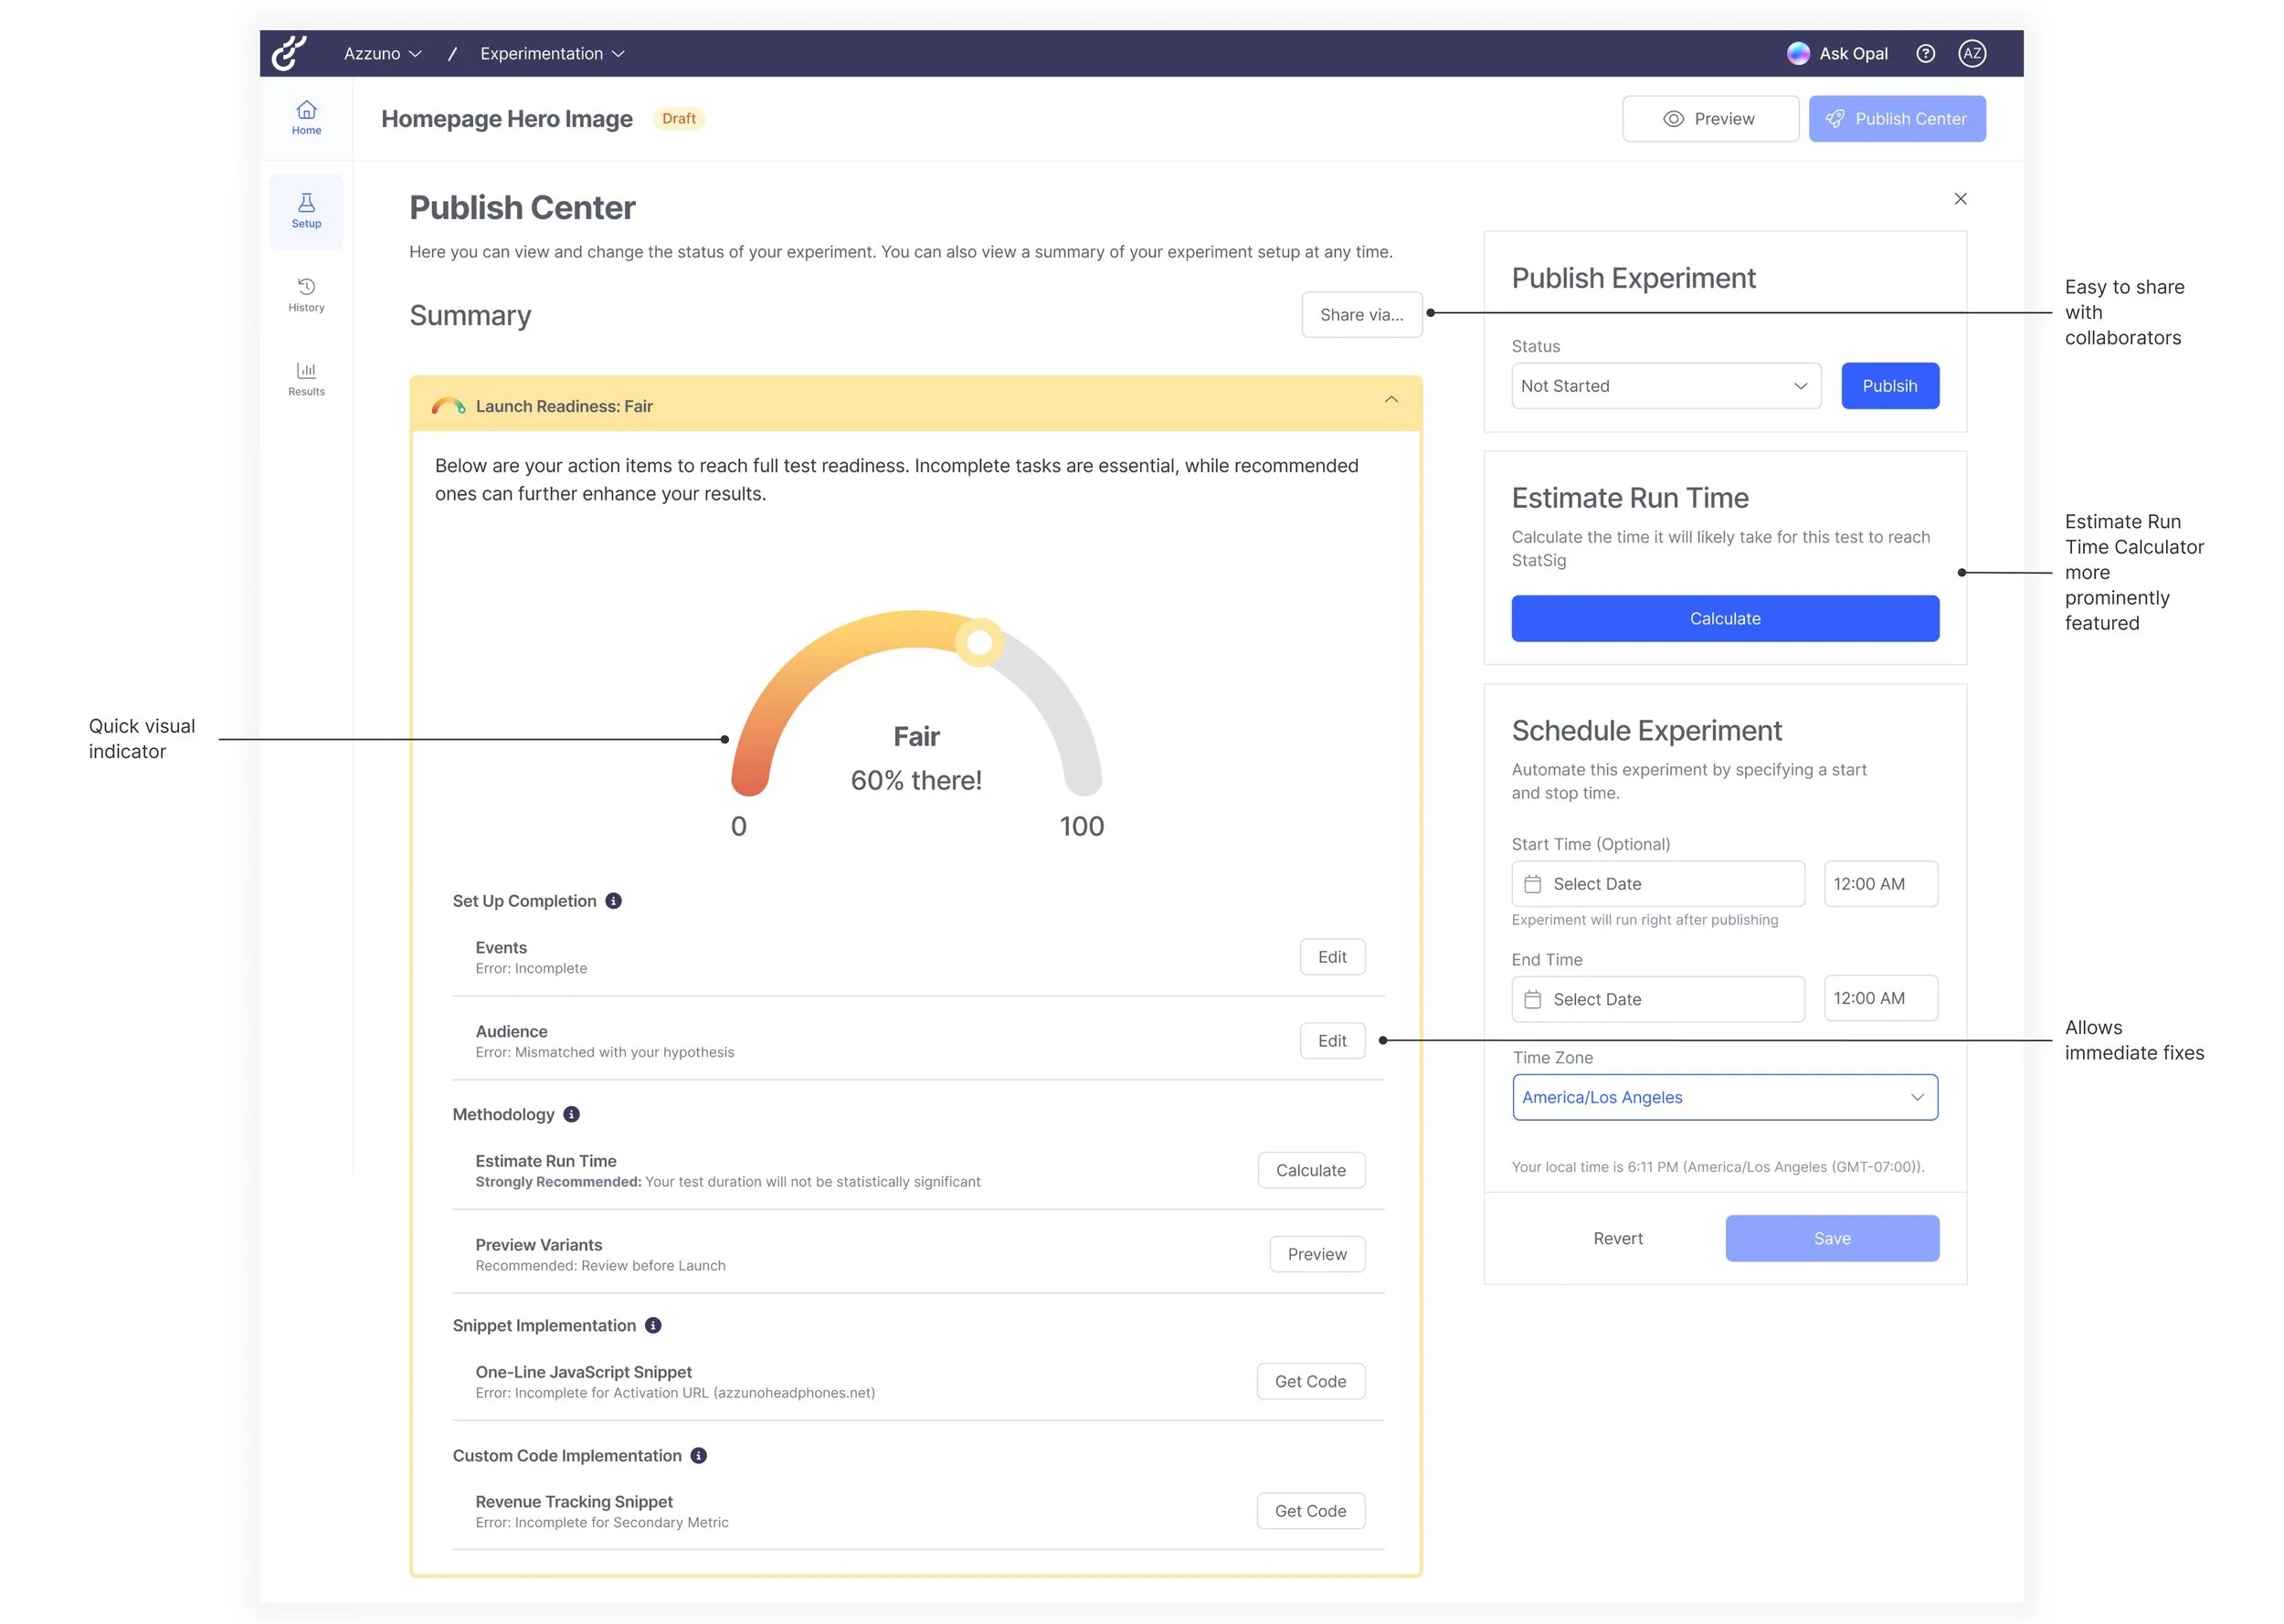Collapse the Launch Readiness section chevron

pos(1391,400)
